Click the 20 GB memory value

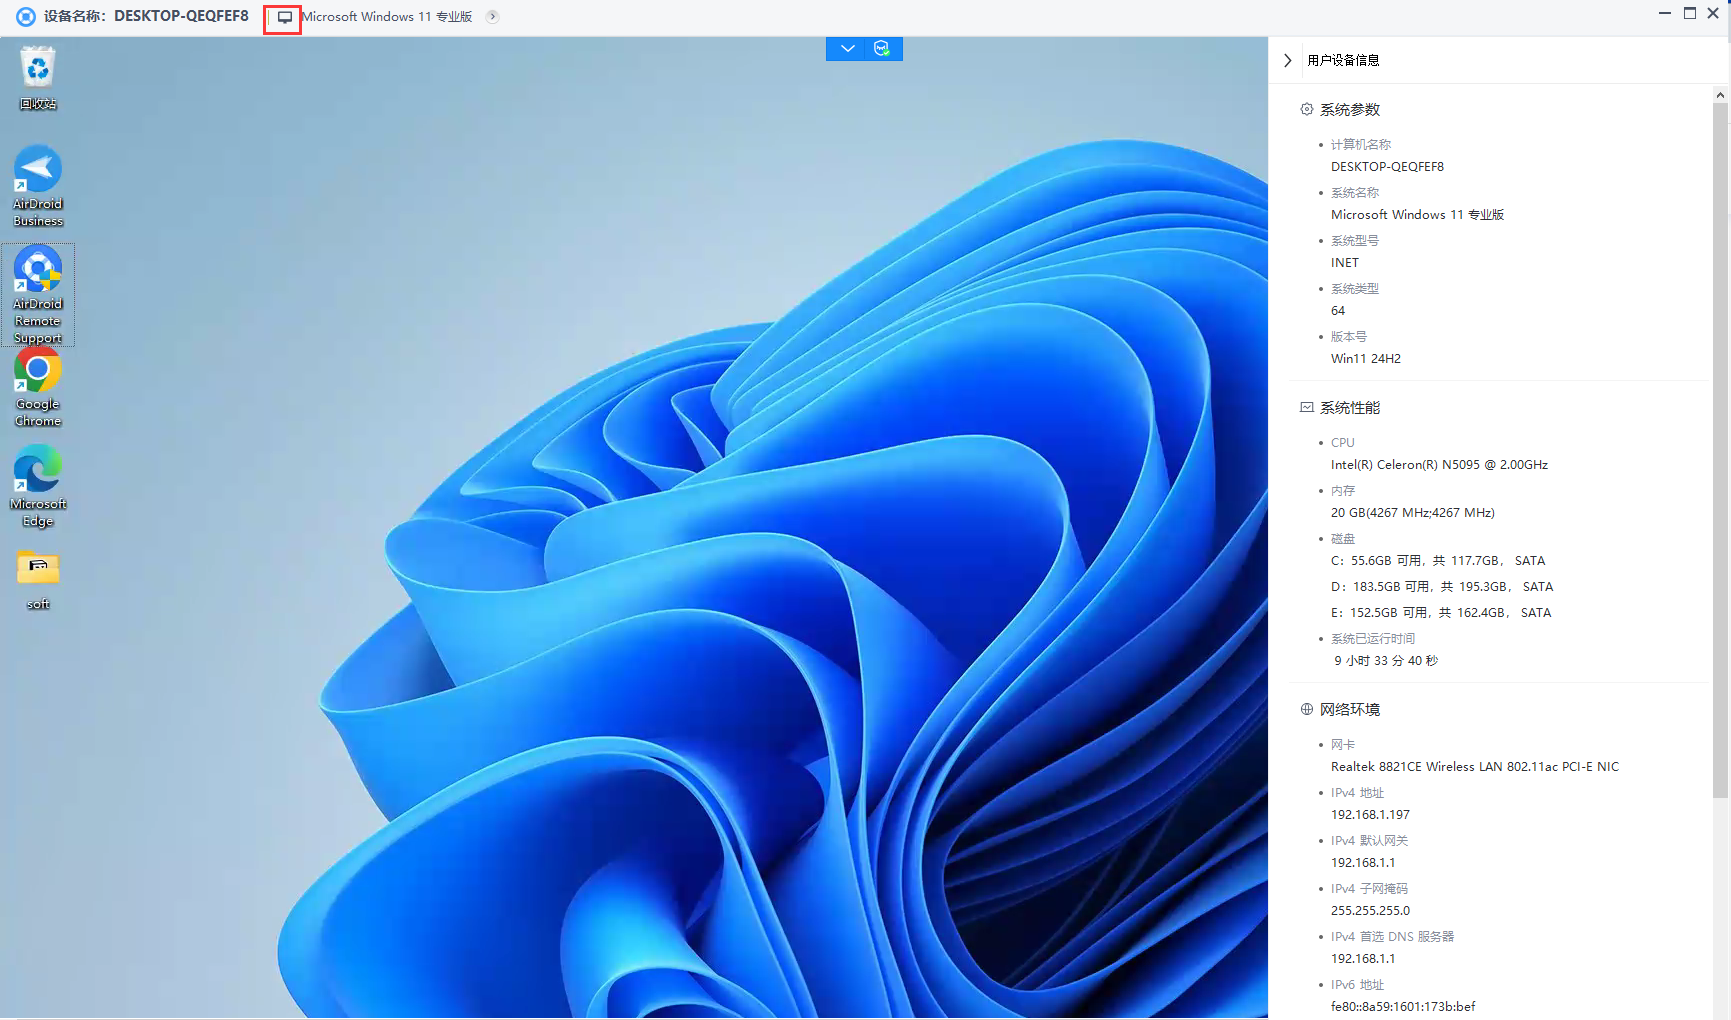(x=1412, y=513)
